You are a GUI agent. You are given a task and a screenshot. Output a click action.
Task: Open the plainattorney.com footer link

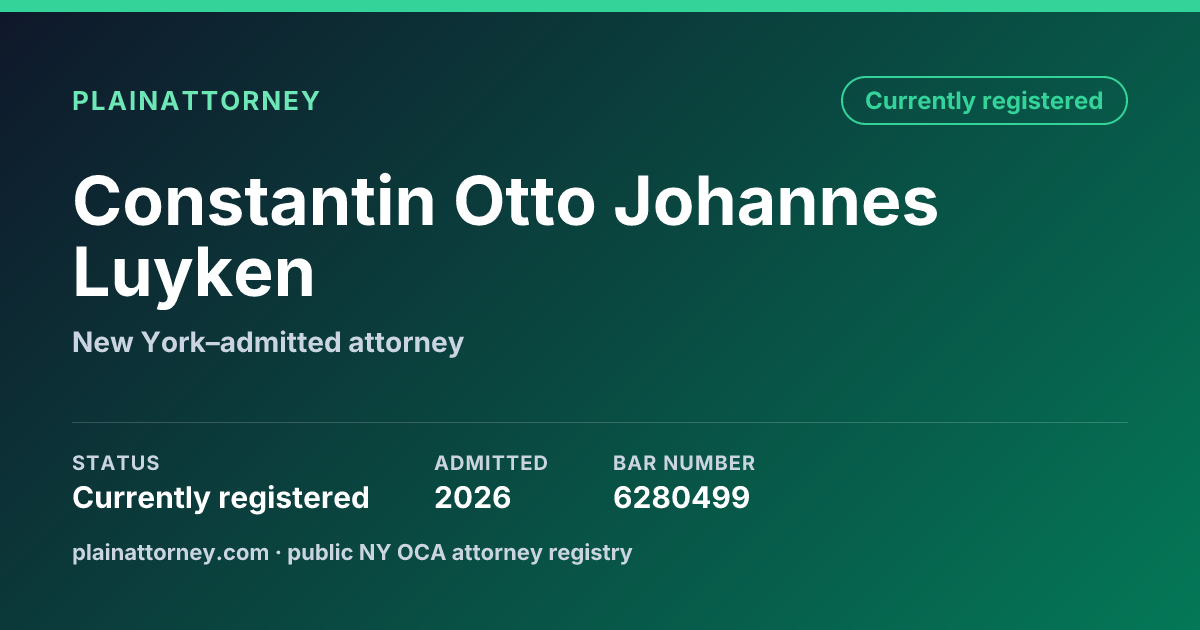coord(171,552)
